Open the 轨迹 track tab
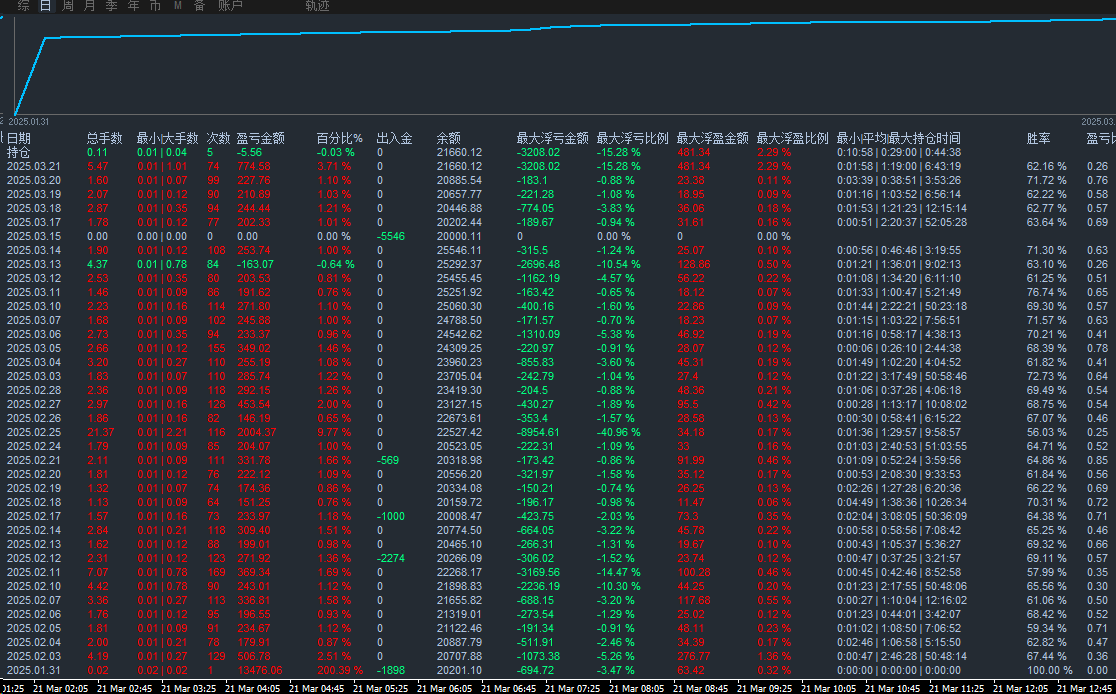Viewport: 1116px width, 694px height. 317,6
